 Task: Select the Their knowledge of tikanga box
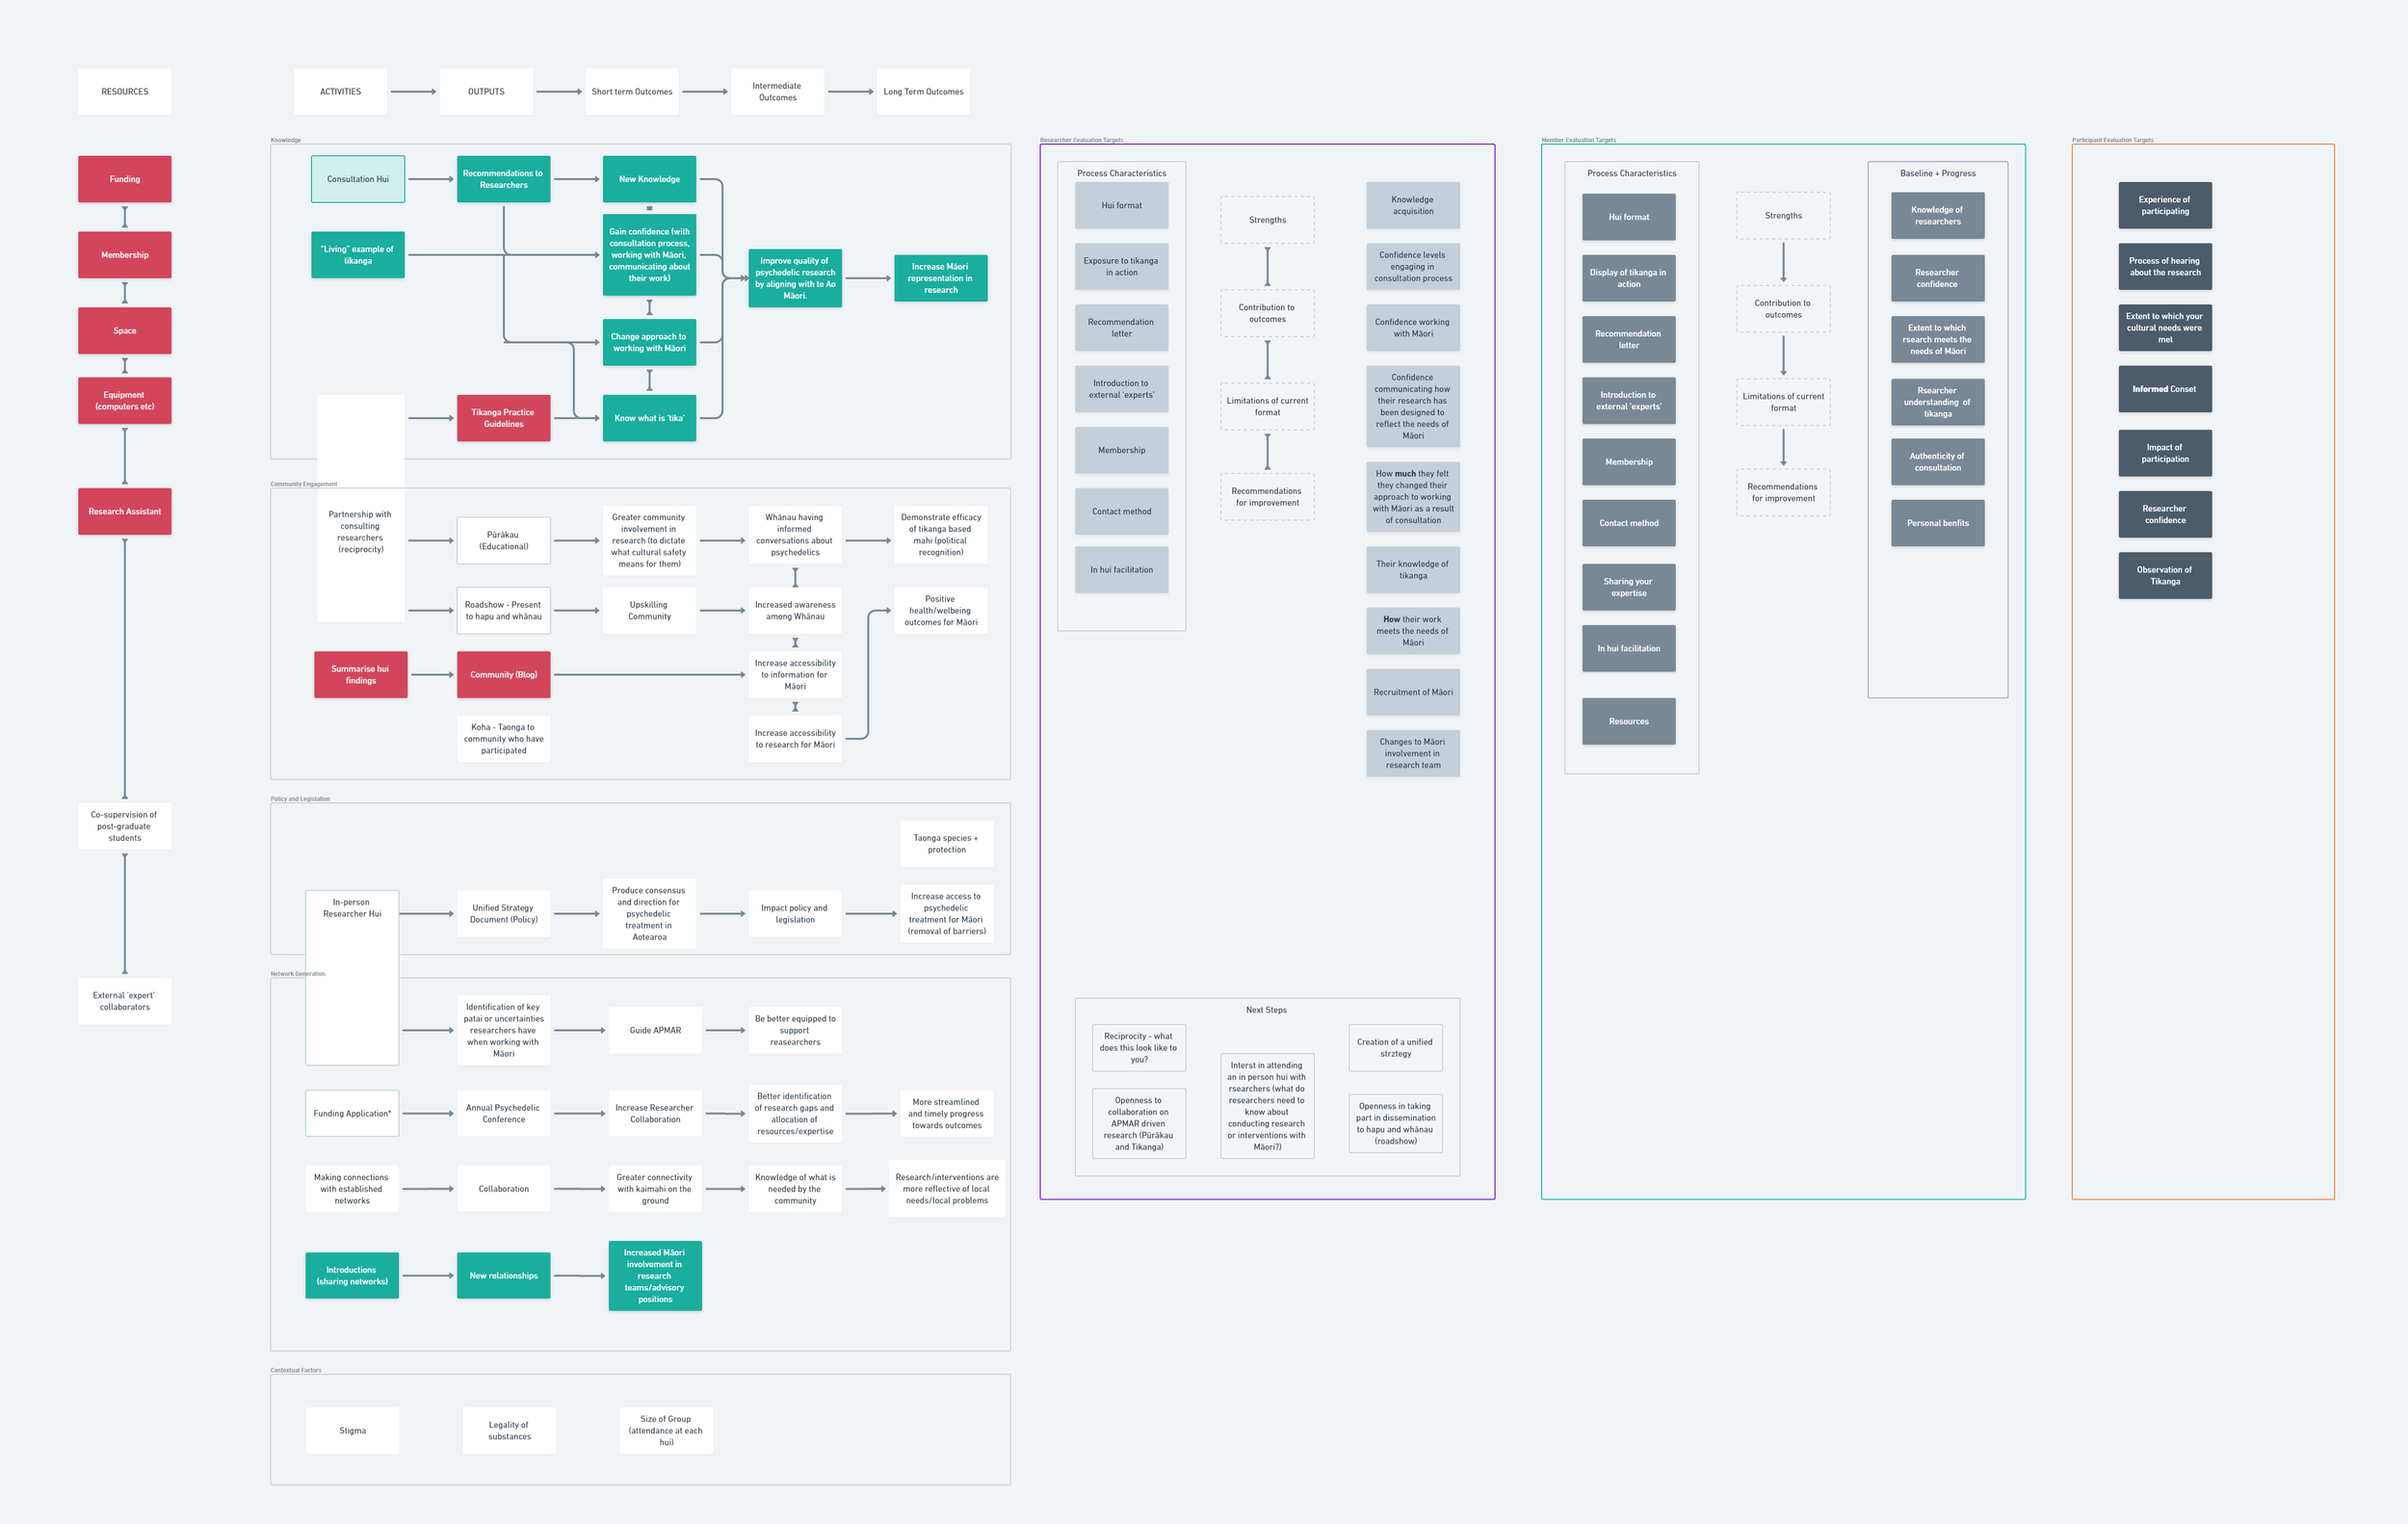pos(1413,570)
